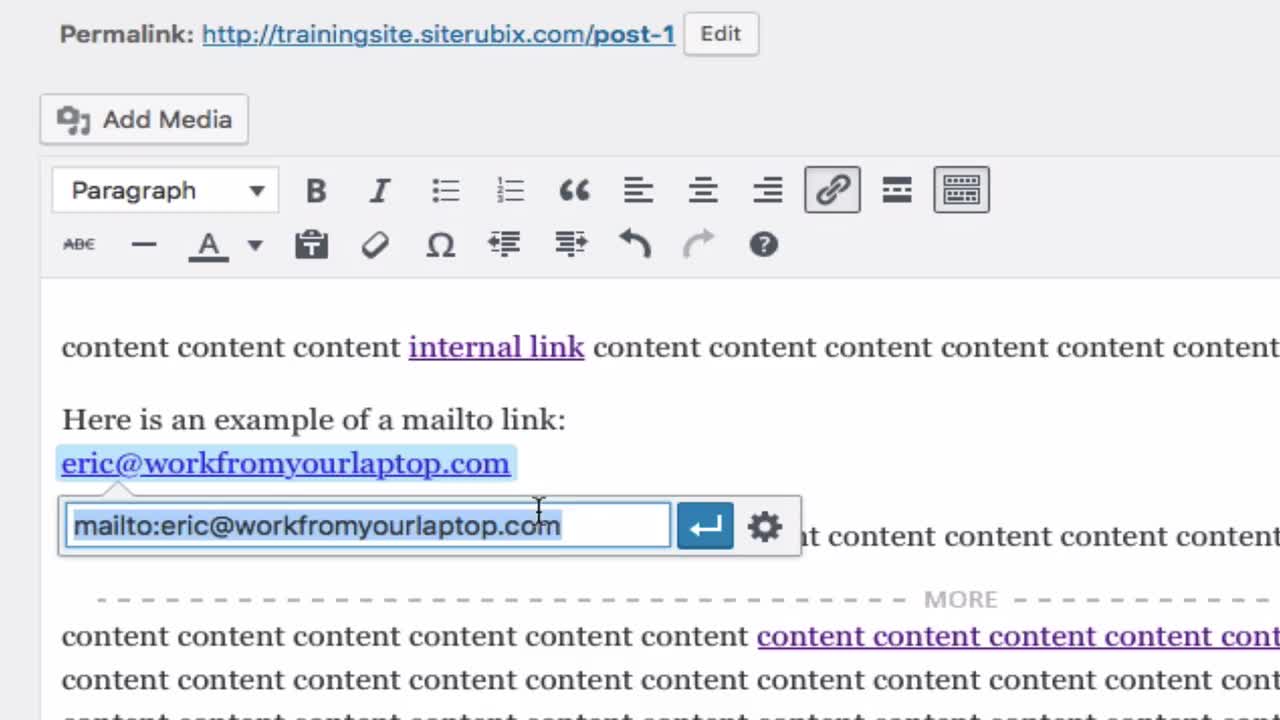Click the Add Media button

point(143,119)
